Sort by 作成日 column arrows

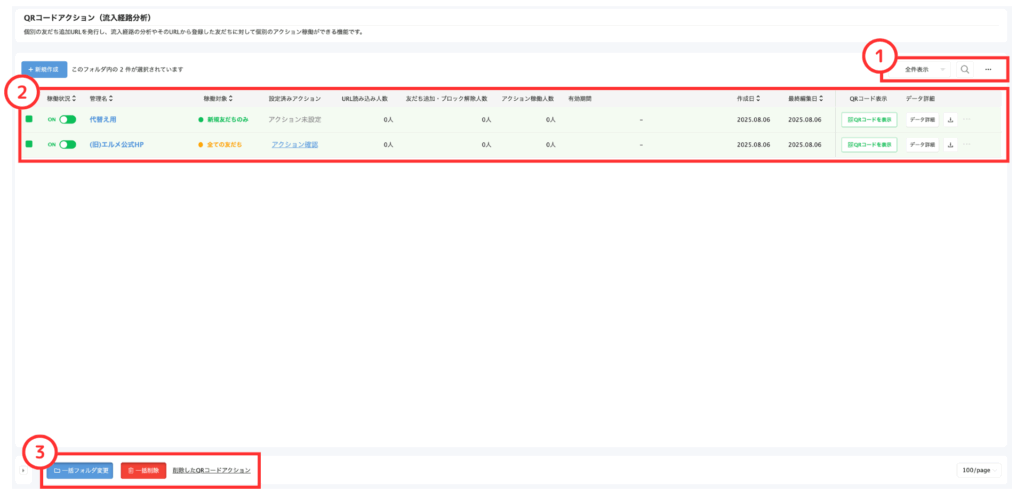pyautogui.click(x=758, y=99)
